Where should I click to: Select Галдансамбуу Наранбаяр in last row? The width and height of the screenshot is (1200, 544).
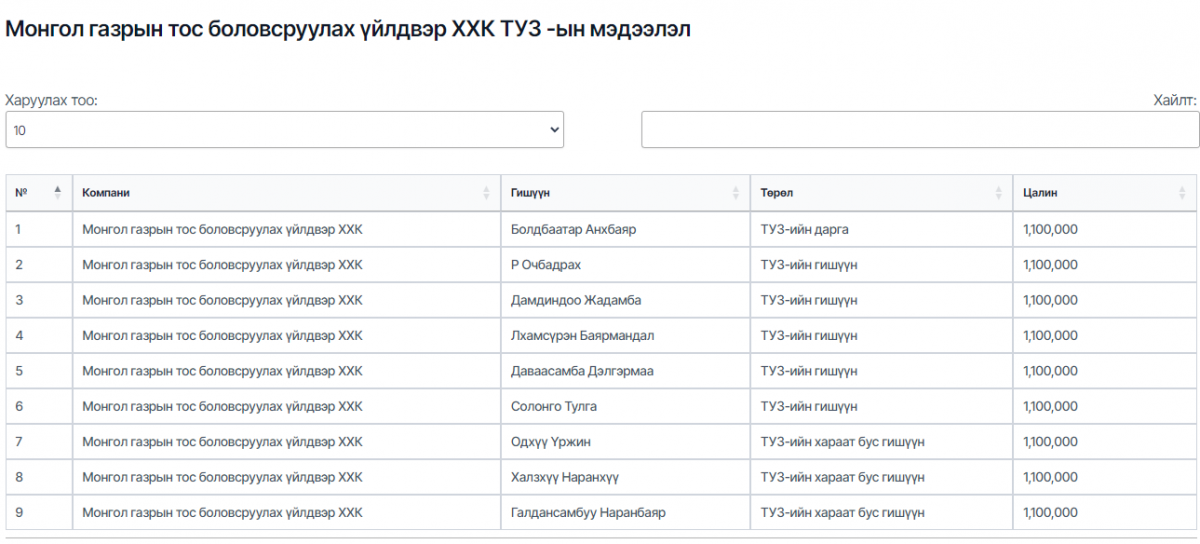click(x=587, y=513)
